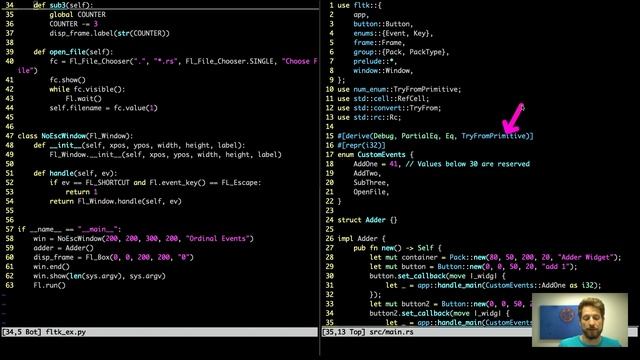This screenshot has width=640, height=360.
Task: Click the 'fc.show()' line
Action: pyautogui.click(x=67, y=80)
